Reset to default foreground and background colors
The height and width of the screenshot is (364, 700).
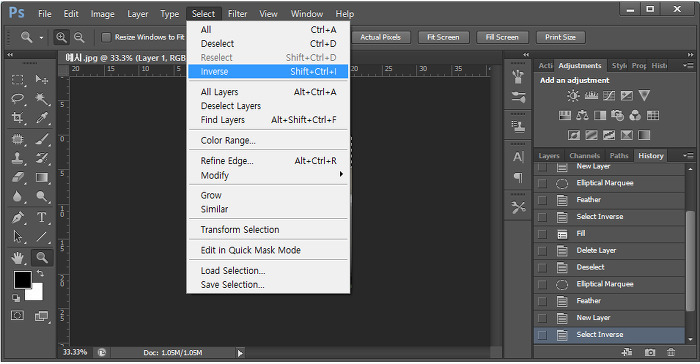pyautogui.click(x=16, y=298)
